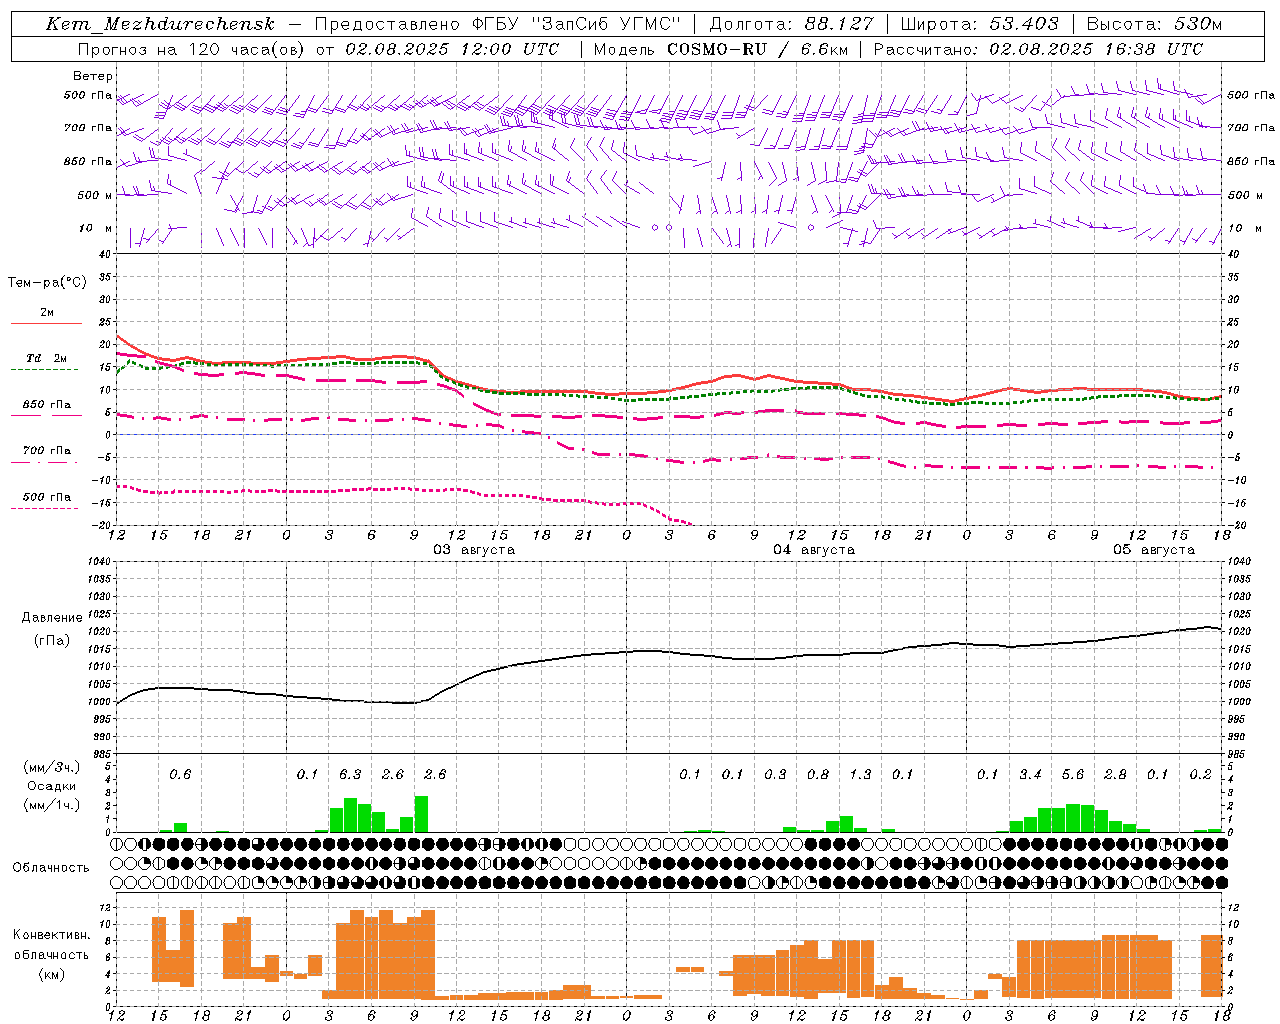Click the '(мм/1ч.)' precipitation unit label

click(x=51, y=805)
